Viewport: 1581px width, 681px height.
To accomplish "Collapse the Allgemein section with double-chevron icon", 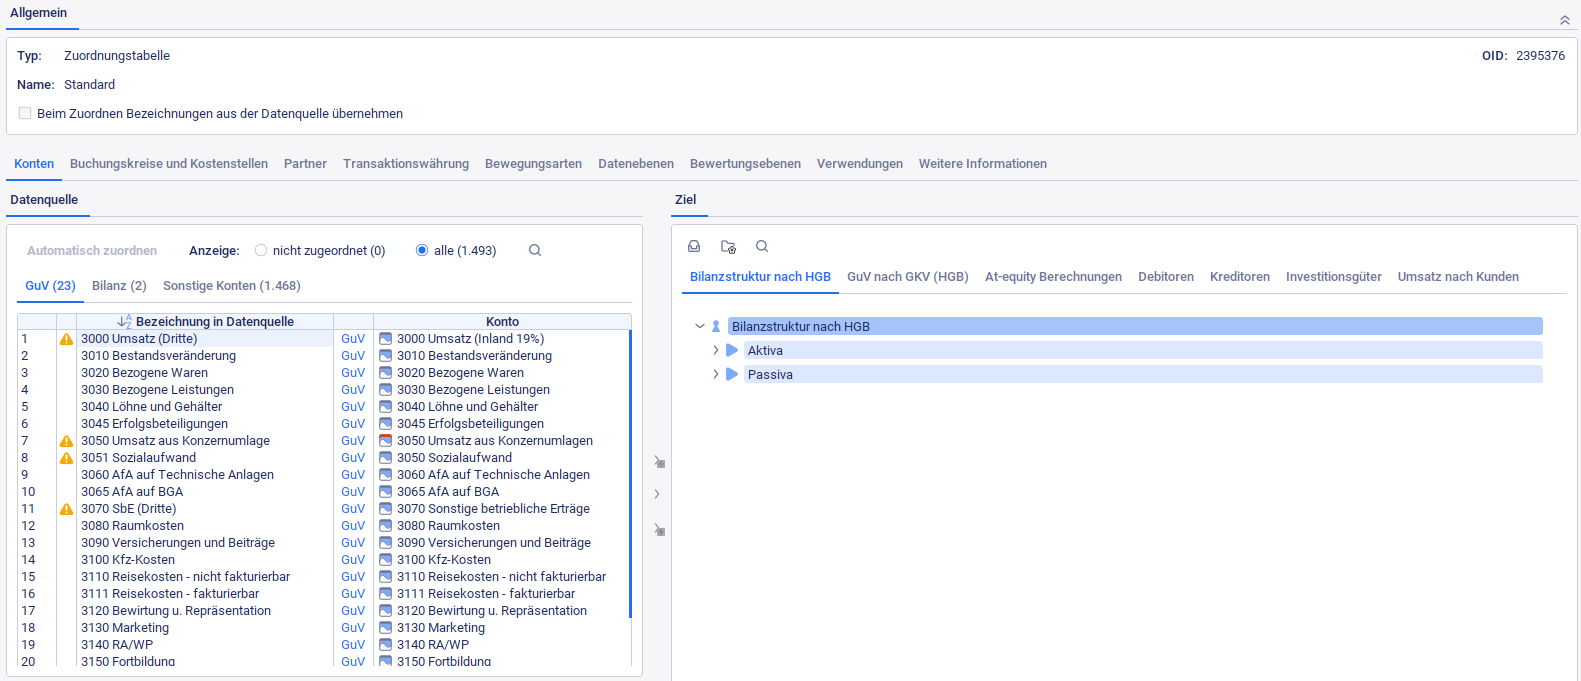I will click(x=1565, y=20).
